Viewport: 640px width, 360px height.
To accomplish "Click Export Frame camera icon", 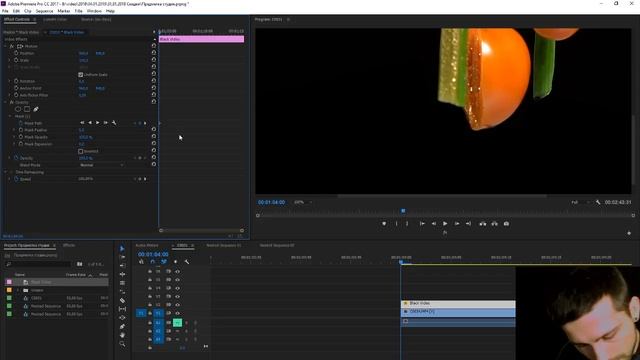I will click(506, 224).
